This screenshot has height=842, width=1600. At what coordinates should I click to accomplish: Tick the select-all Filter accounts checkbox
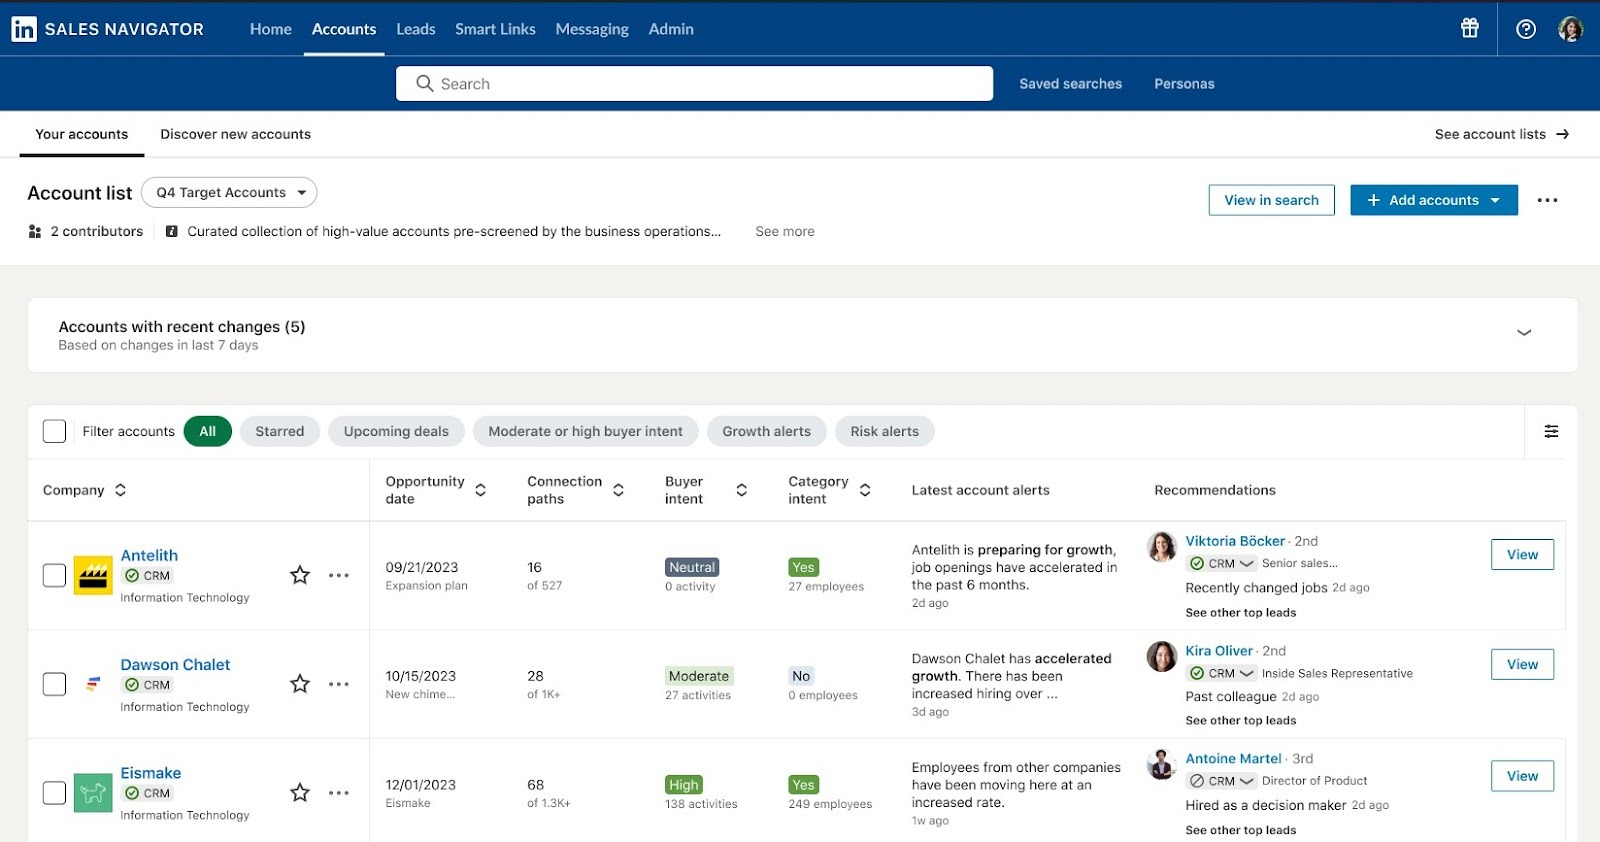click(55, 431)
